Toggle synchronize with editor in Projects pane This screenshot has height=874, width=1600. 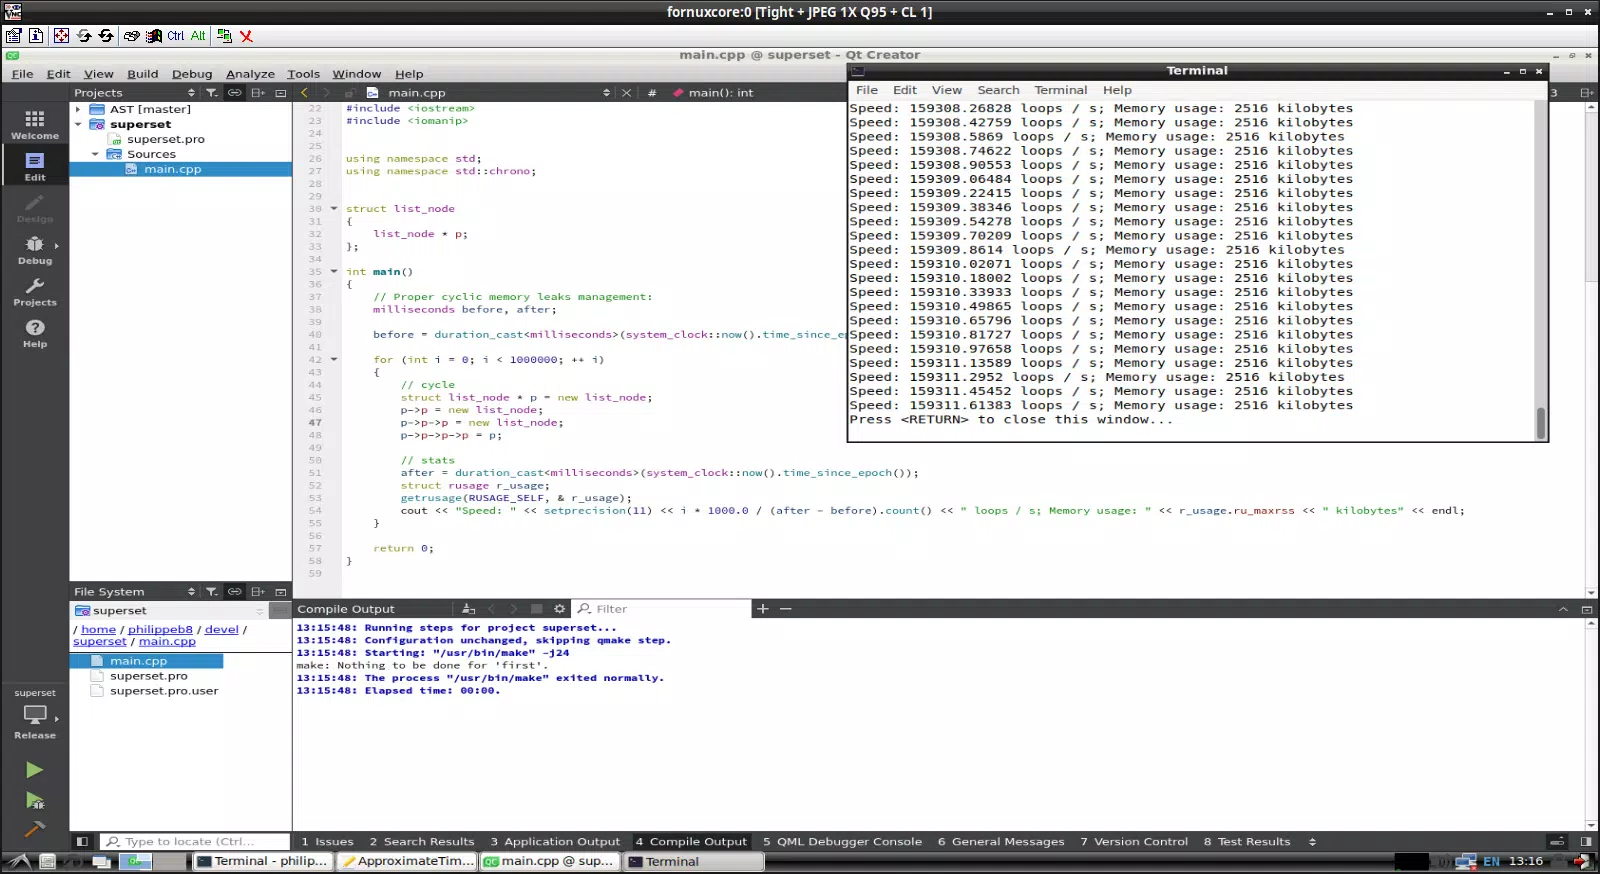tap(234, 93)
